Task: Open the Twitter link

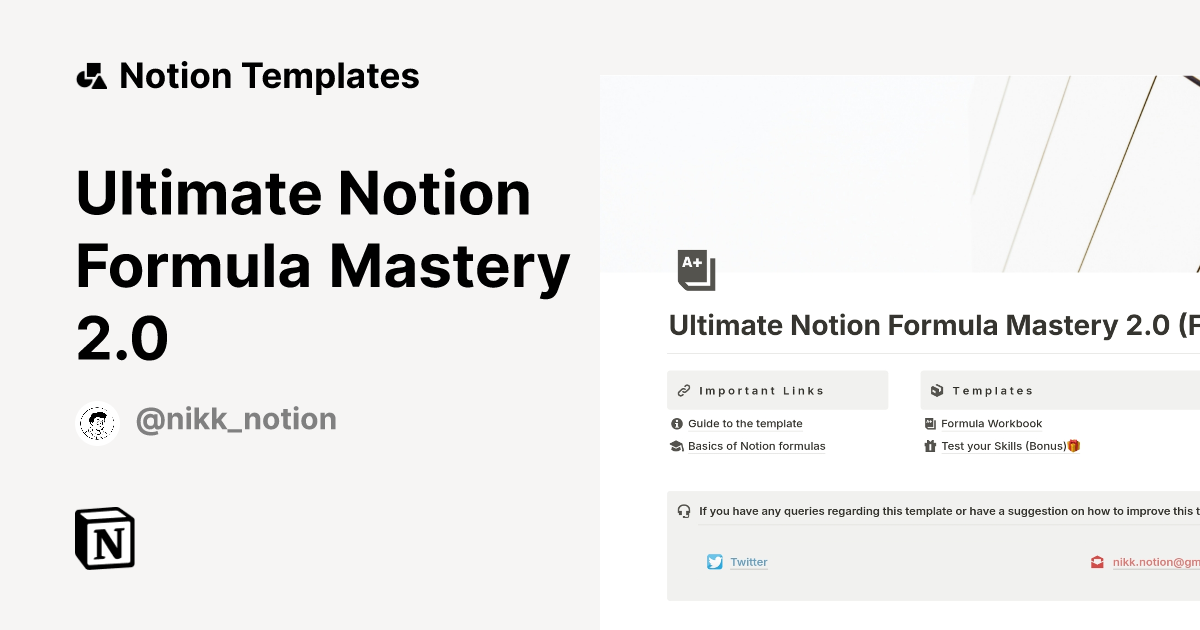Action: point(748,562)
